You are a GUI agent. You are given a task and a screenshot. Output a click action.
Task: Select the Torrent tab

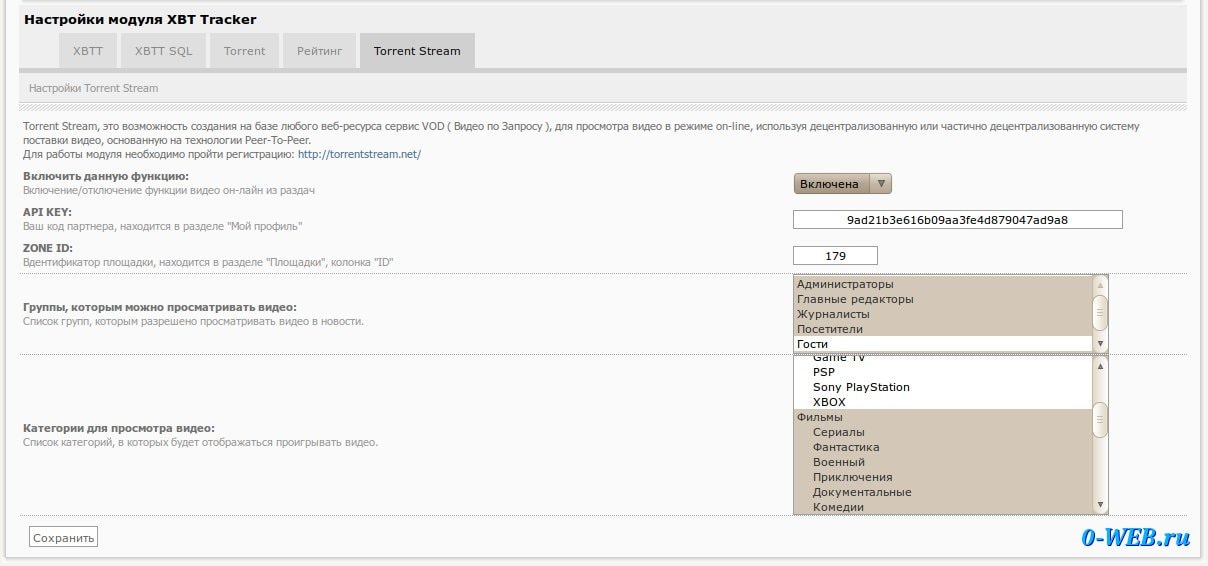coord(244,51)
